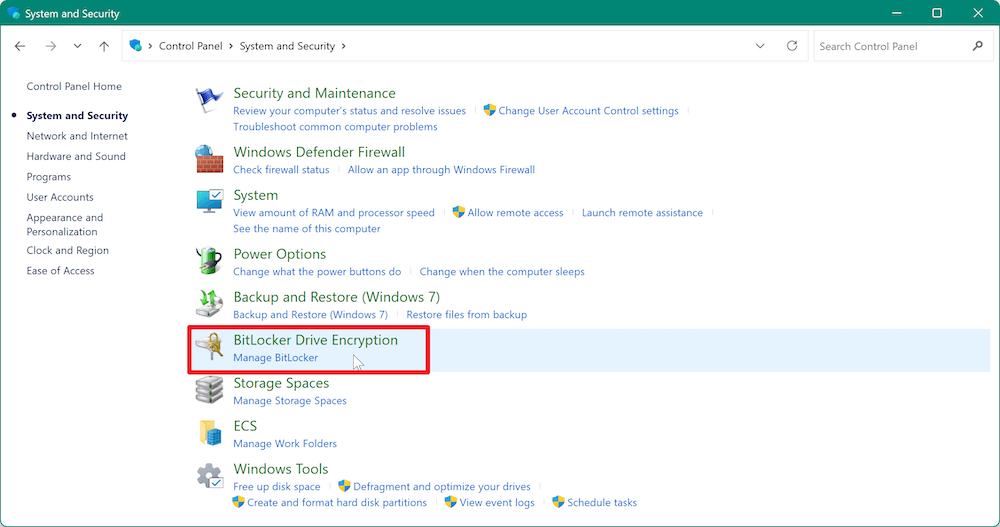Click Troubleshoot common computer problems

click(335, 127)
